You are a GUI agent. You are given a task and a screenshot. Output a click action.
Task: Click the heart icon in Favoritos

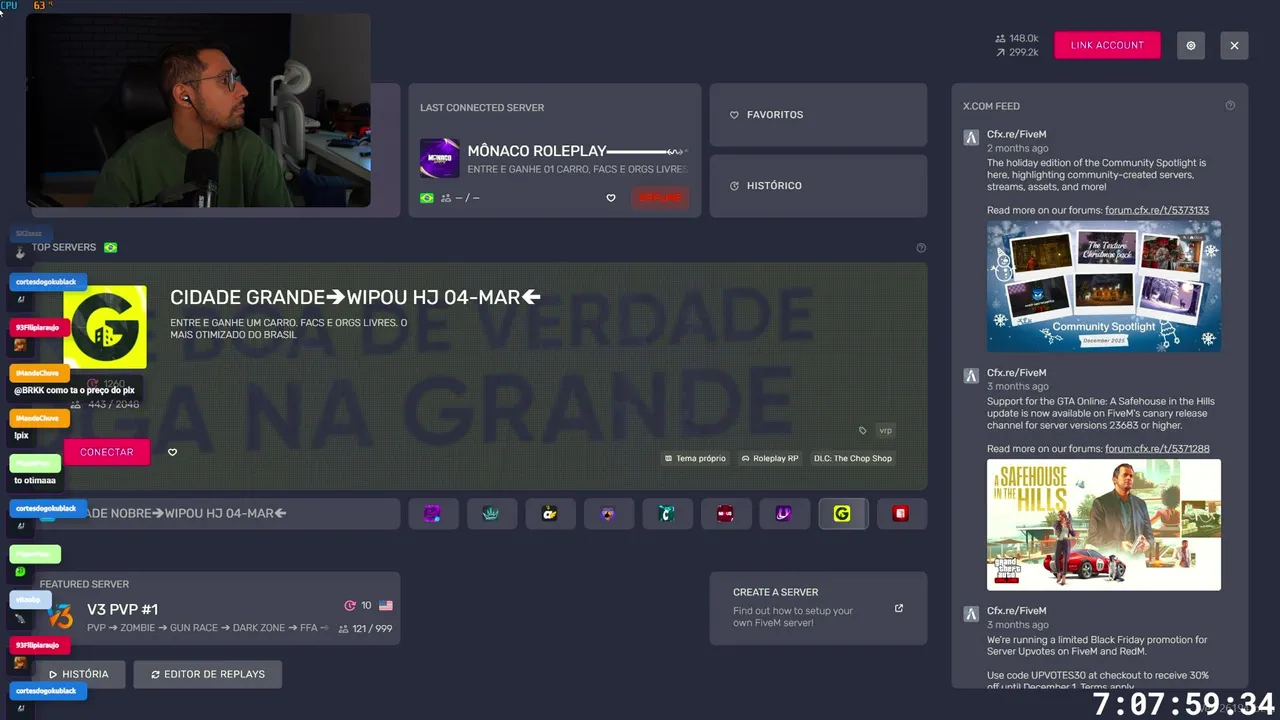[x=734, y=115]
